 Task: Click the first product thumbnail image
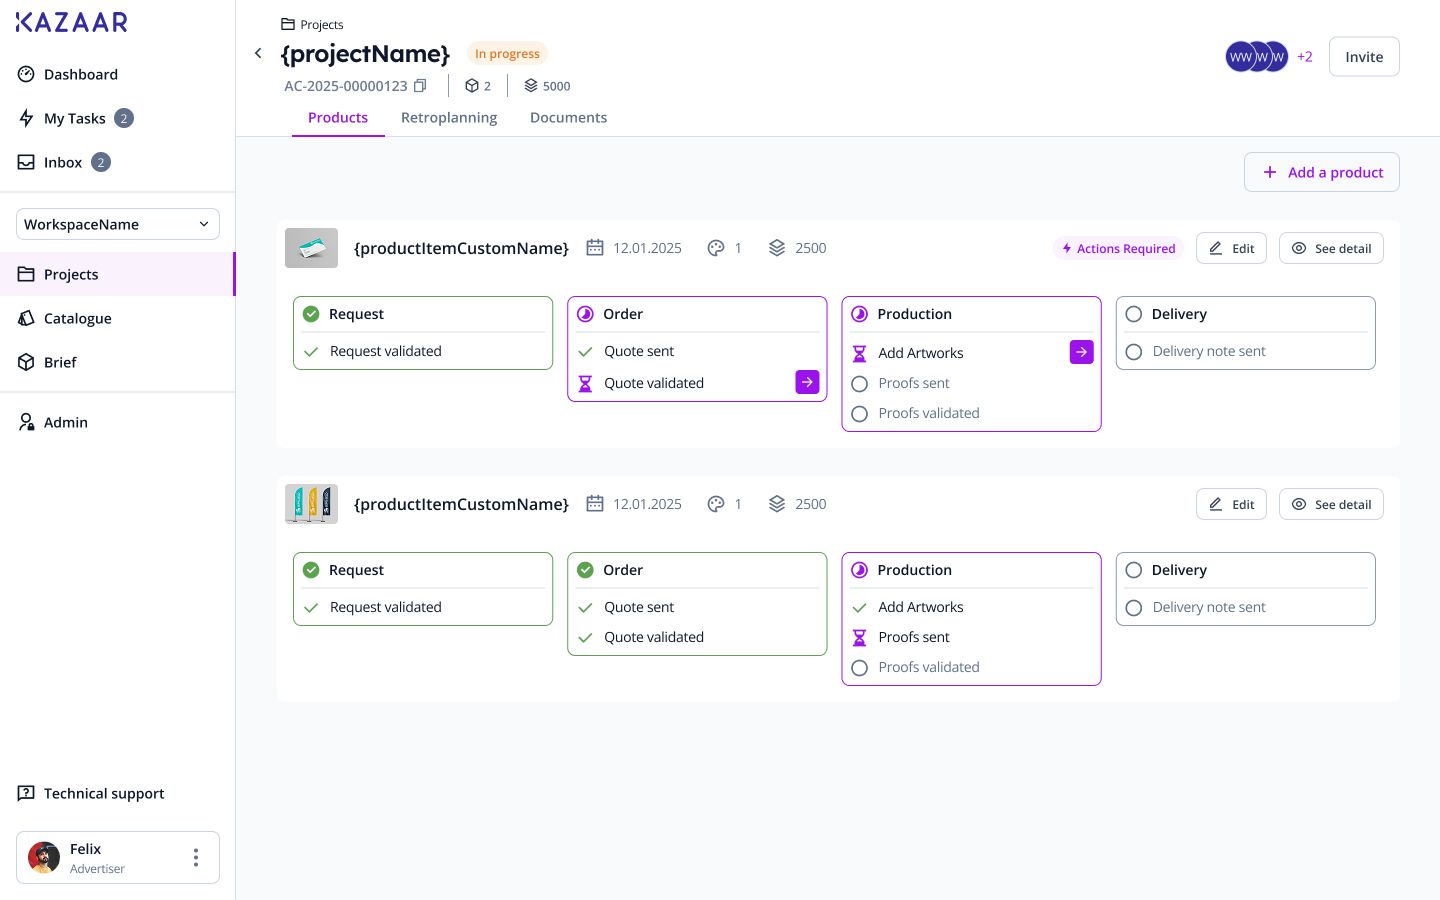click(x=311, y=248)
